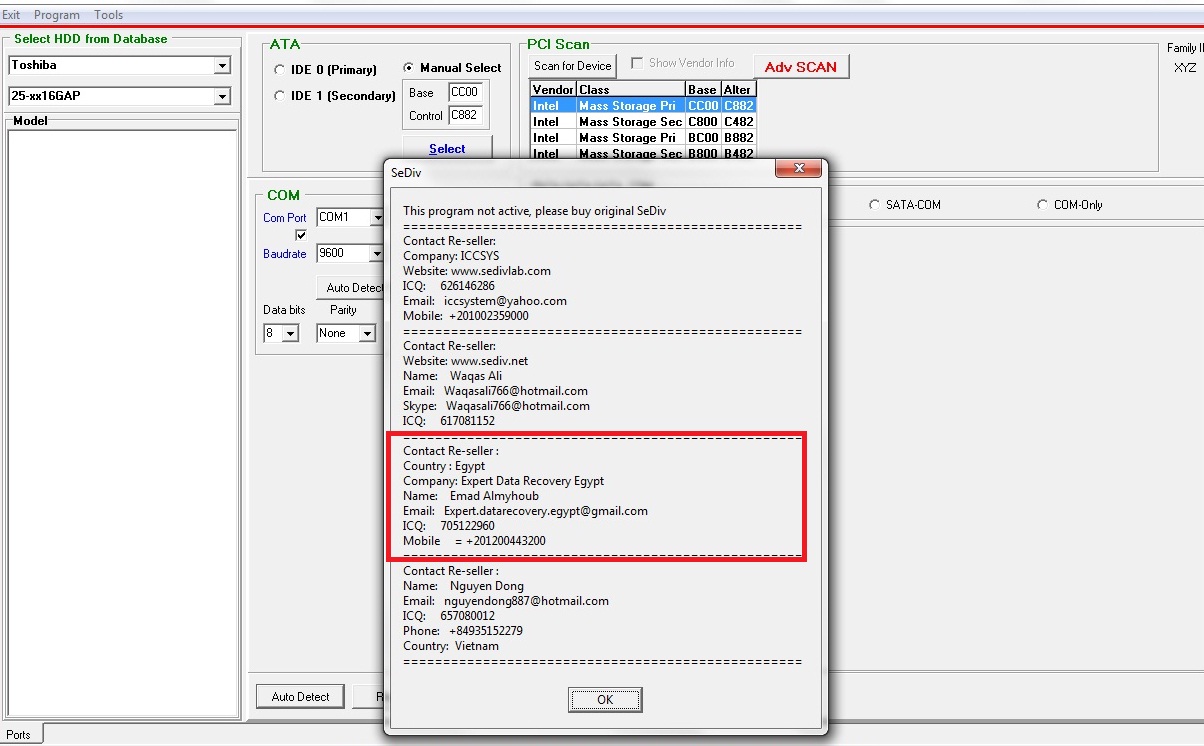The height and width of the screenshot is (746, 1204).
Task: Click the Adv SCAN button
Action: click(801, 67)
